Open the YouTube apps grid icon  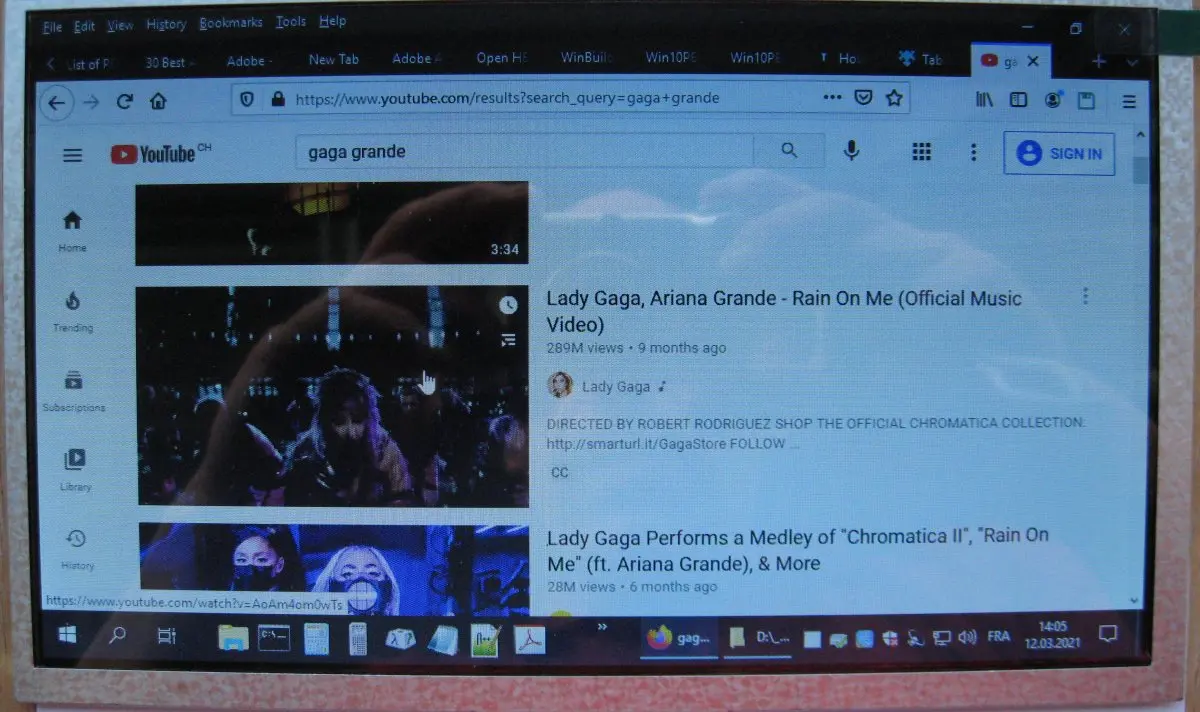(922, 152)
